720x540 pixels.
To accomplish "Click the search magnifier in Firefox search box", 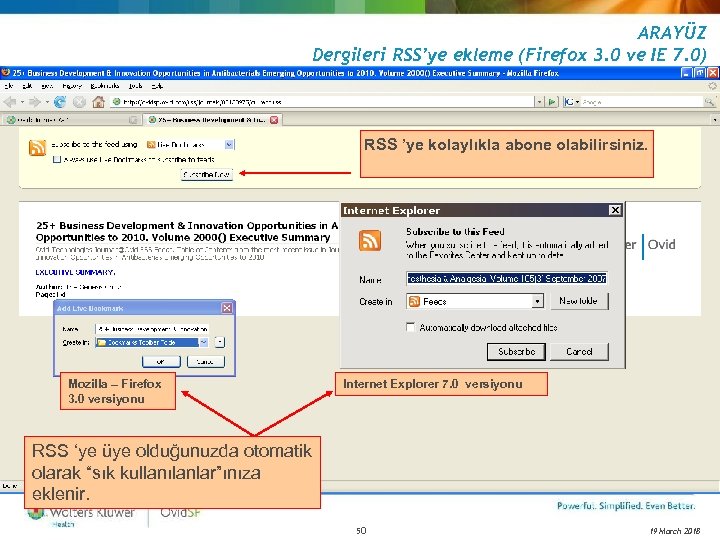I will click(709, 102).
